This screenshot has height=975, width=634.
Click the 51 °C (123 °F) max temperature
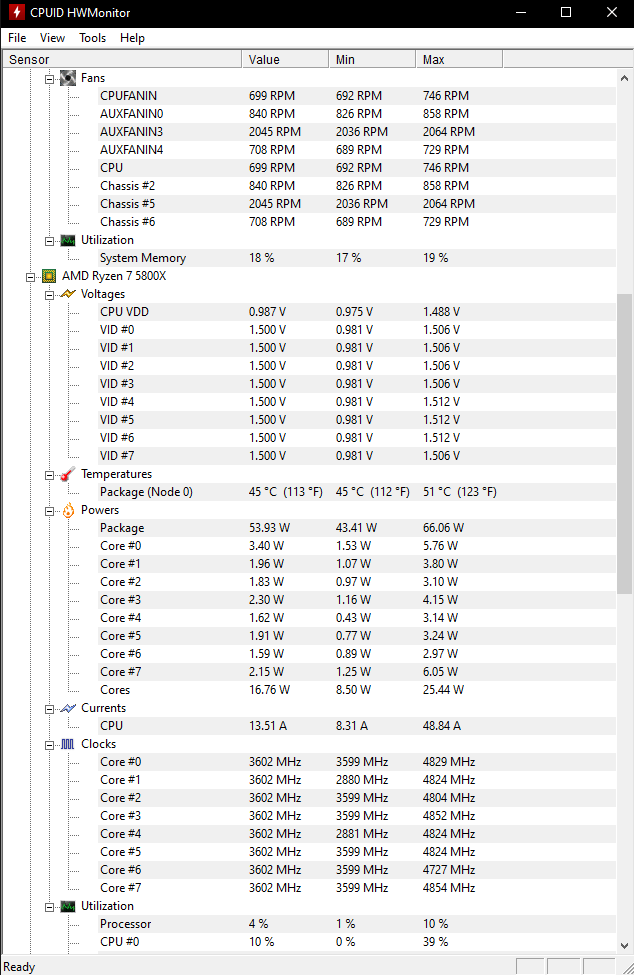click(459, 492)
